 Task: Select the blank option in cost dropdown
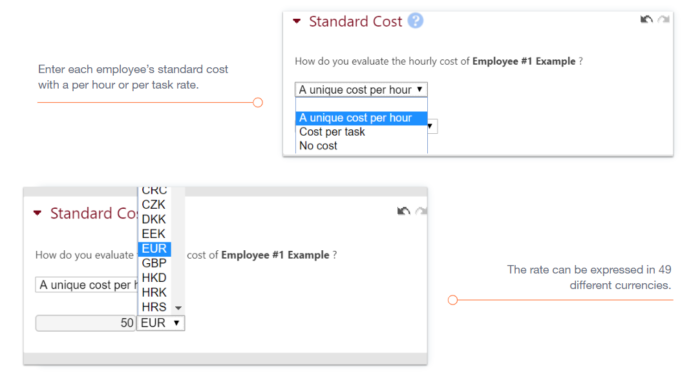point(361,105)
